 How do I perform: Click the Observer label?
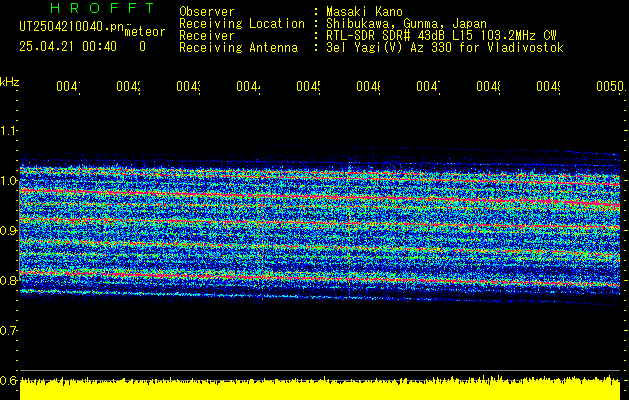pos(207,12)
